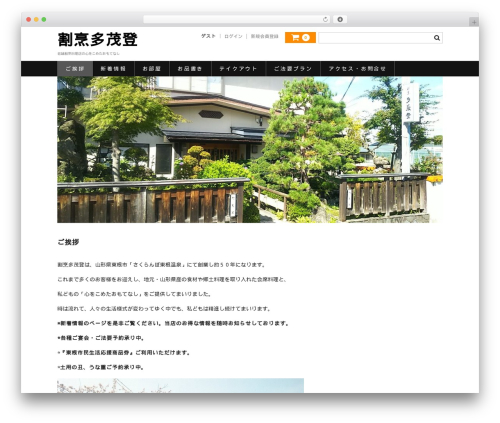Click the line about 土用の丑 うな重
Image resolution: width=500 pixels, height=423 pixels.
point(101,367)
